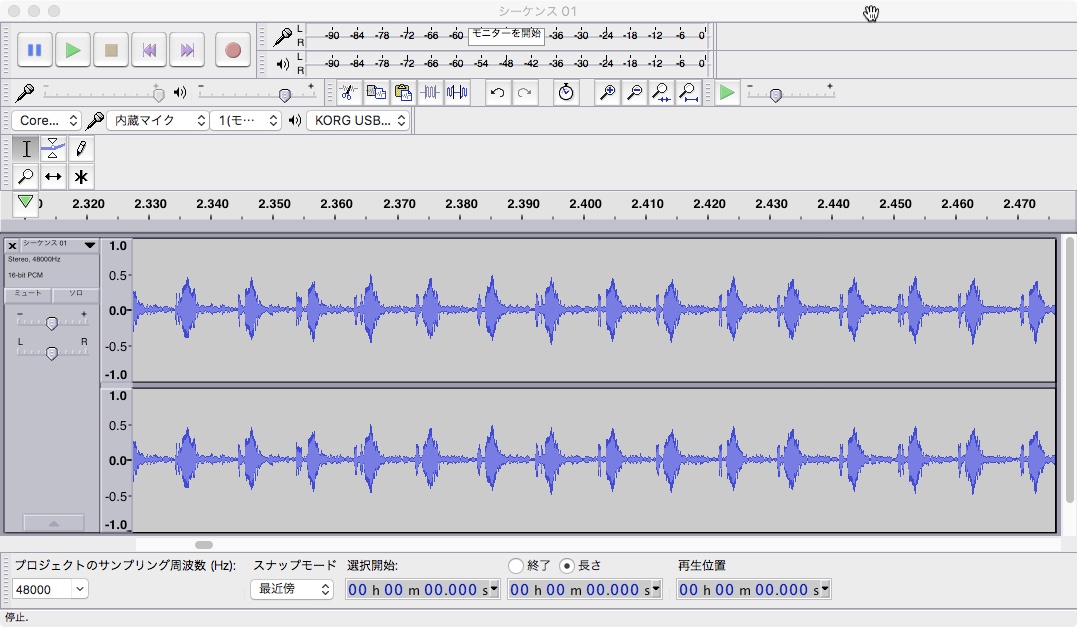Click the Silence audio icon
Screen dimensions: 1077x627
point(457,92)
